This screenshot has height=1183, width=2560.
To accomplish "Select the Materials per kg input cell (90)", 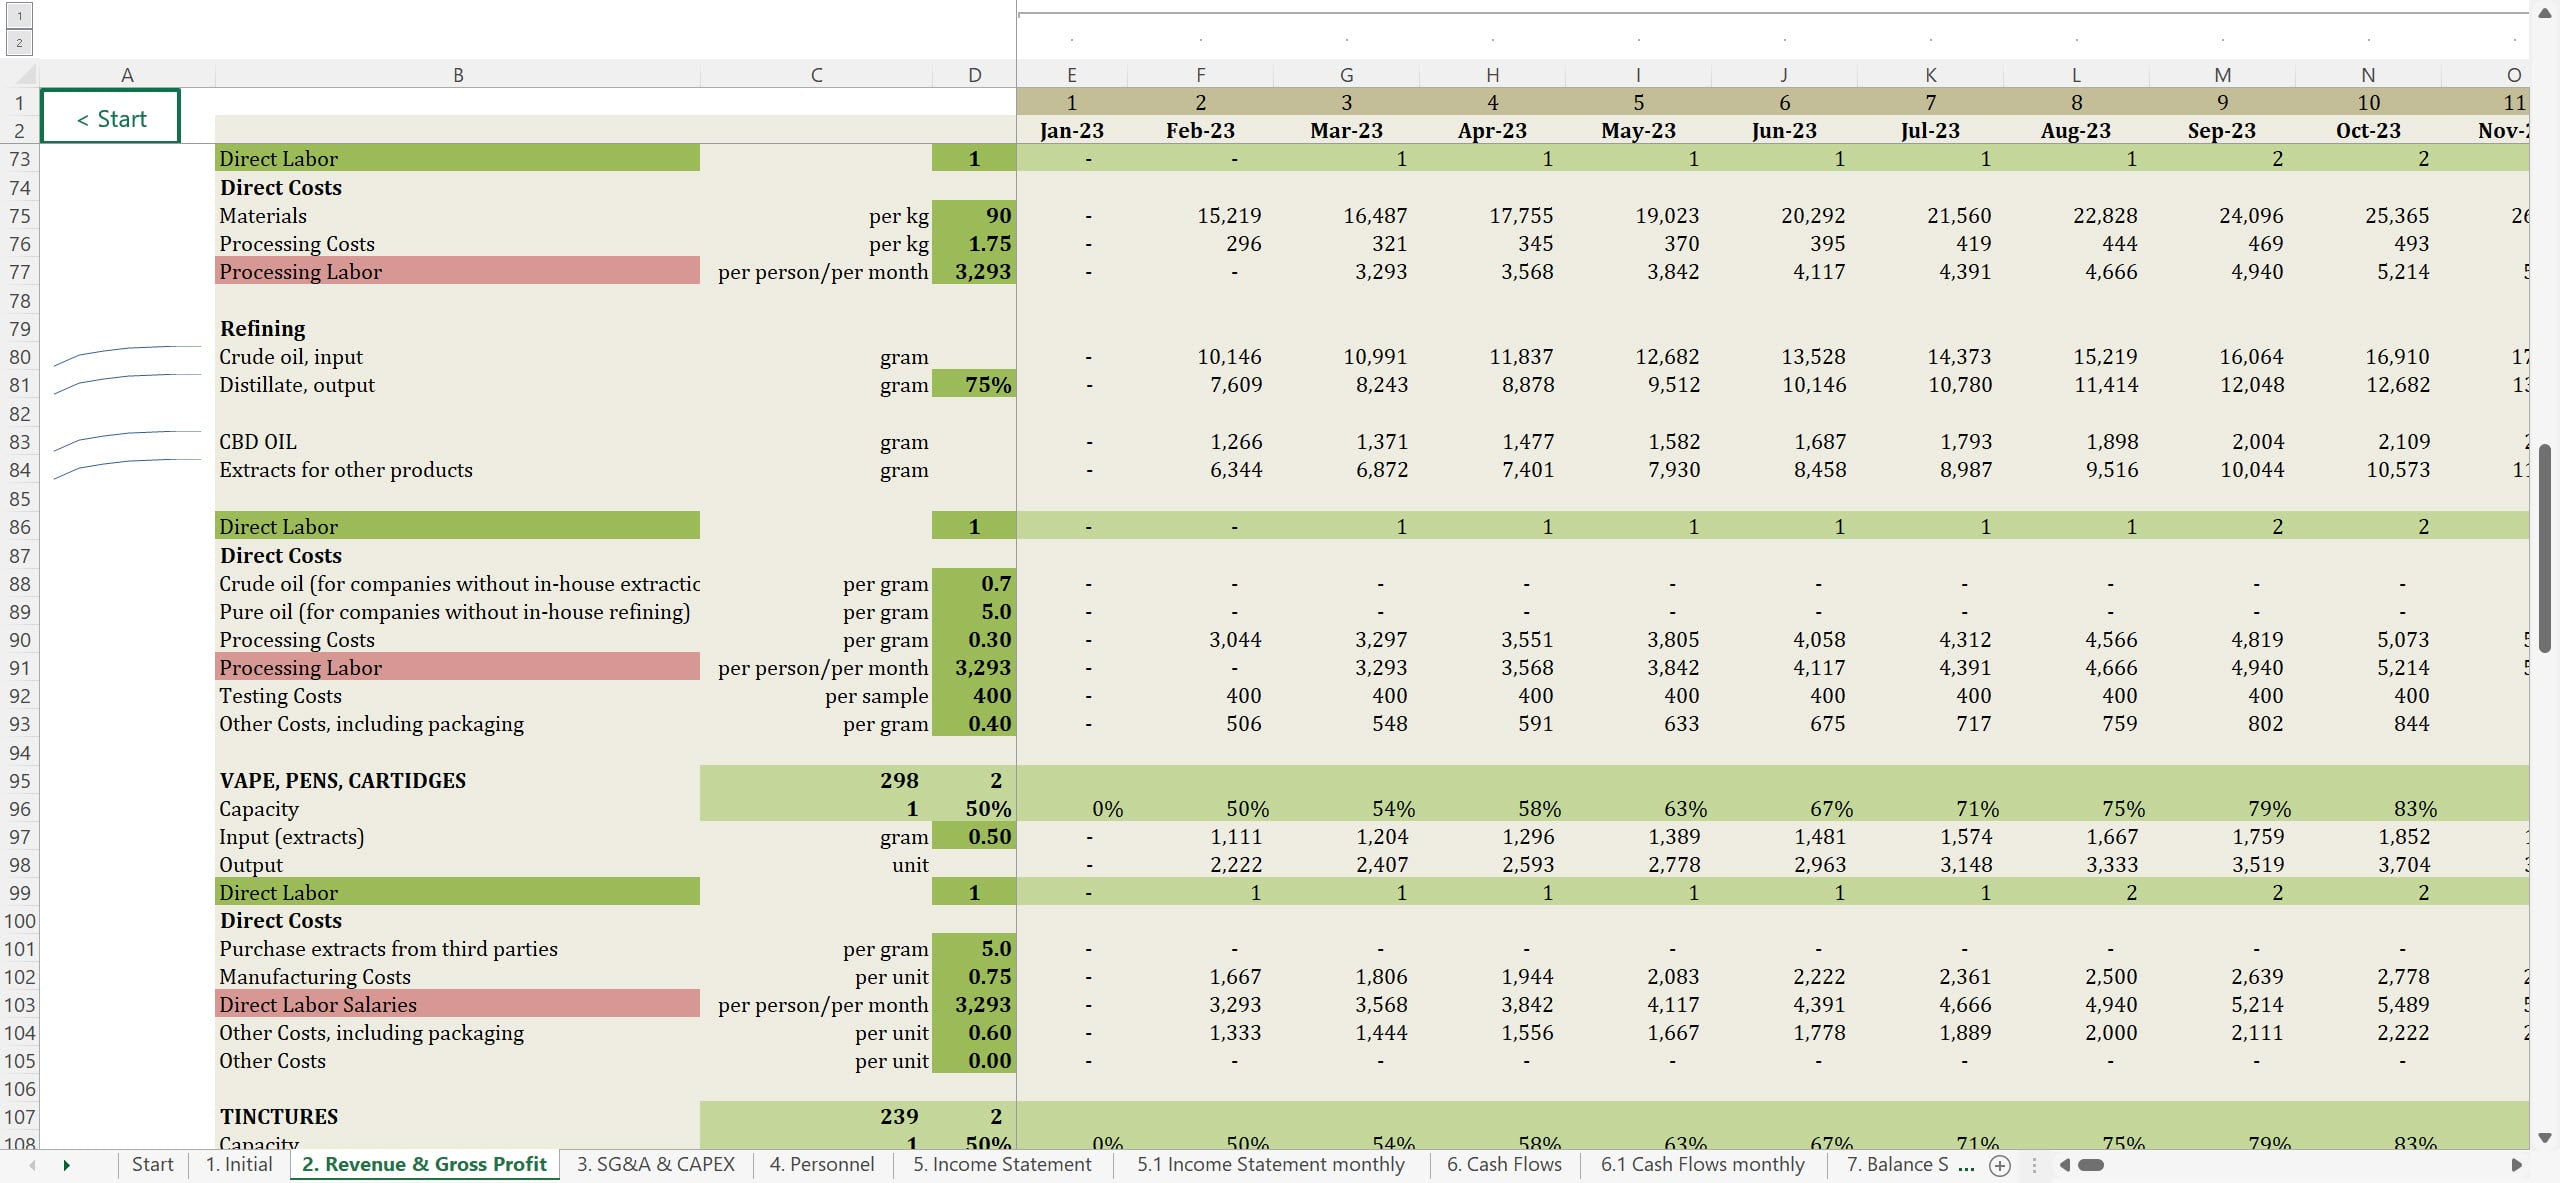I will [x=974, y=216].
